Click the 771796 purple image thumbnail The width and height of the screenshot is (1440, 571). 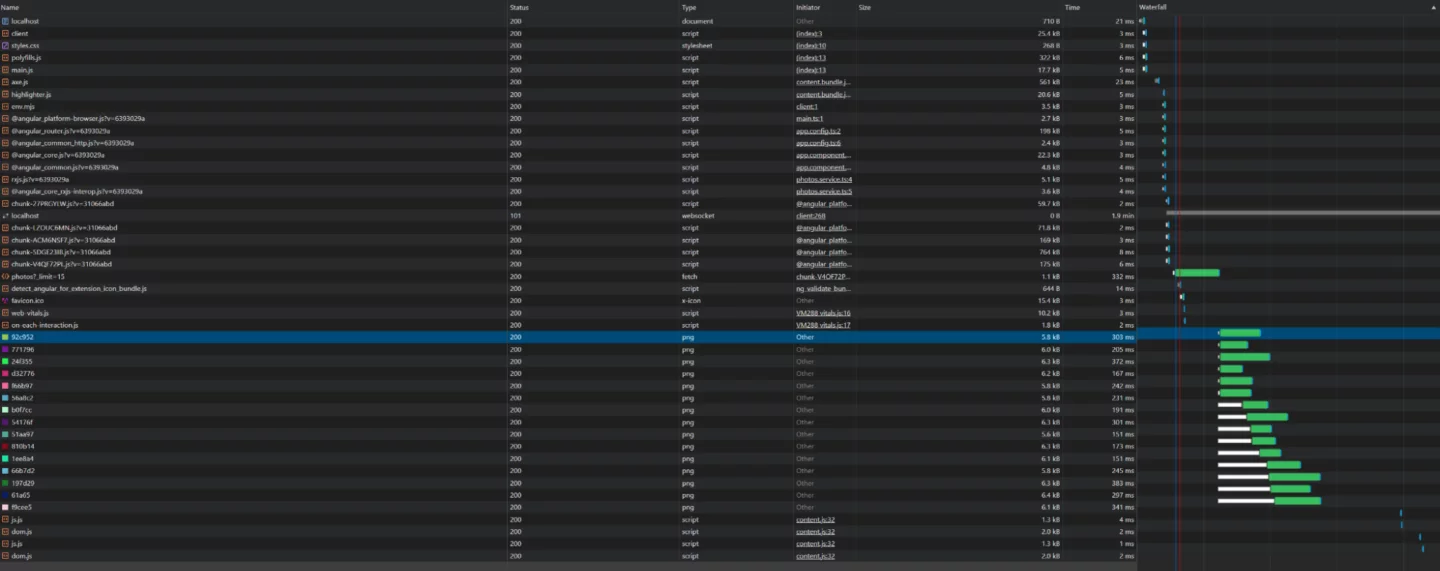point(5,349)
